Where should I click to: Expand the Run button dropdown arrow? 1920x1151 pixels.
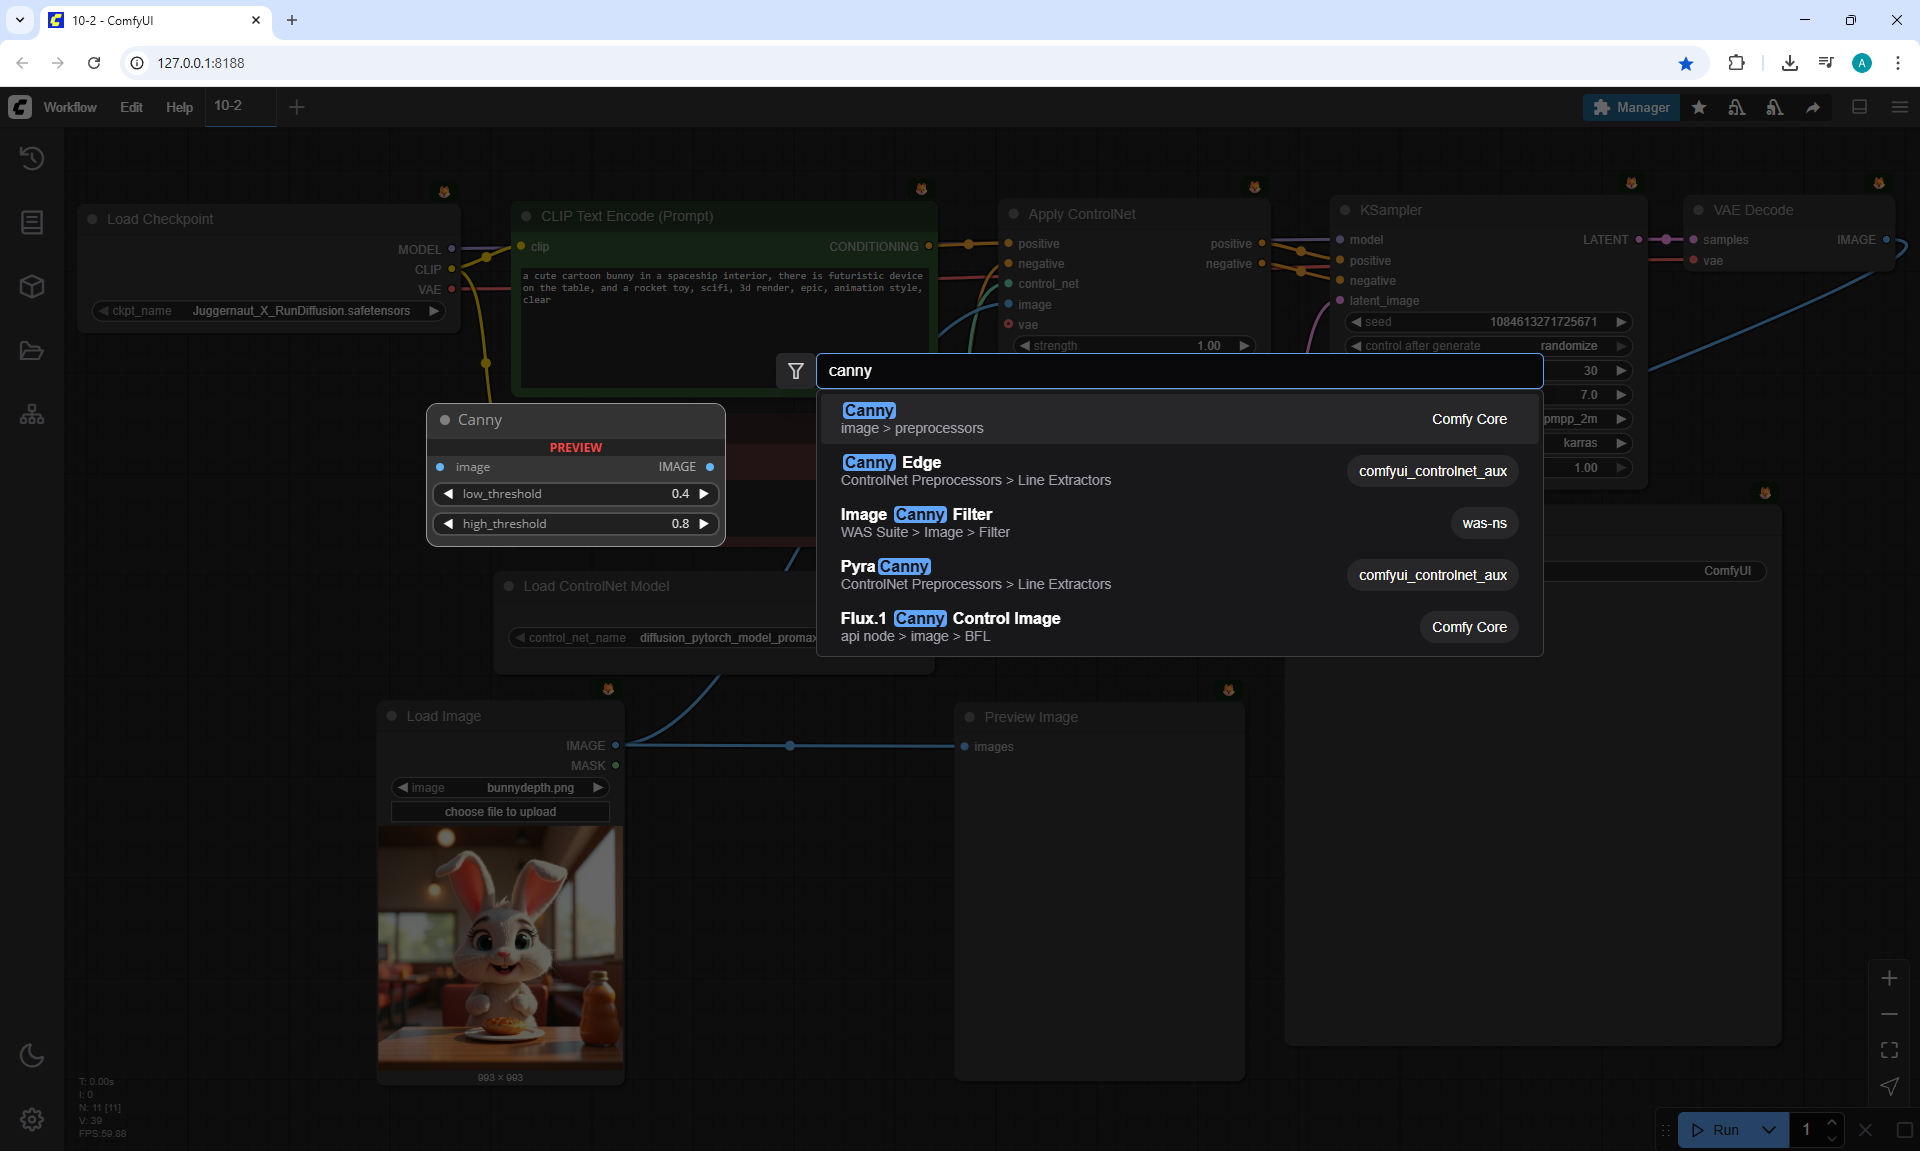pyautogui.click(x=1769, y=1130)
